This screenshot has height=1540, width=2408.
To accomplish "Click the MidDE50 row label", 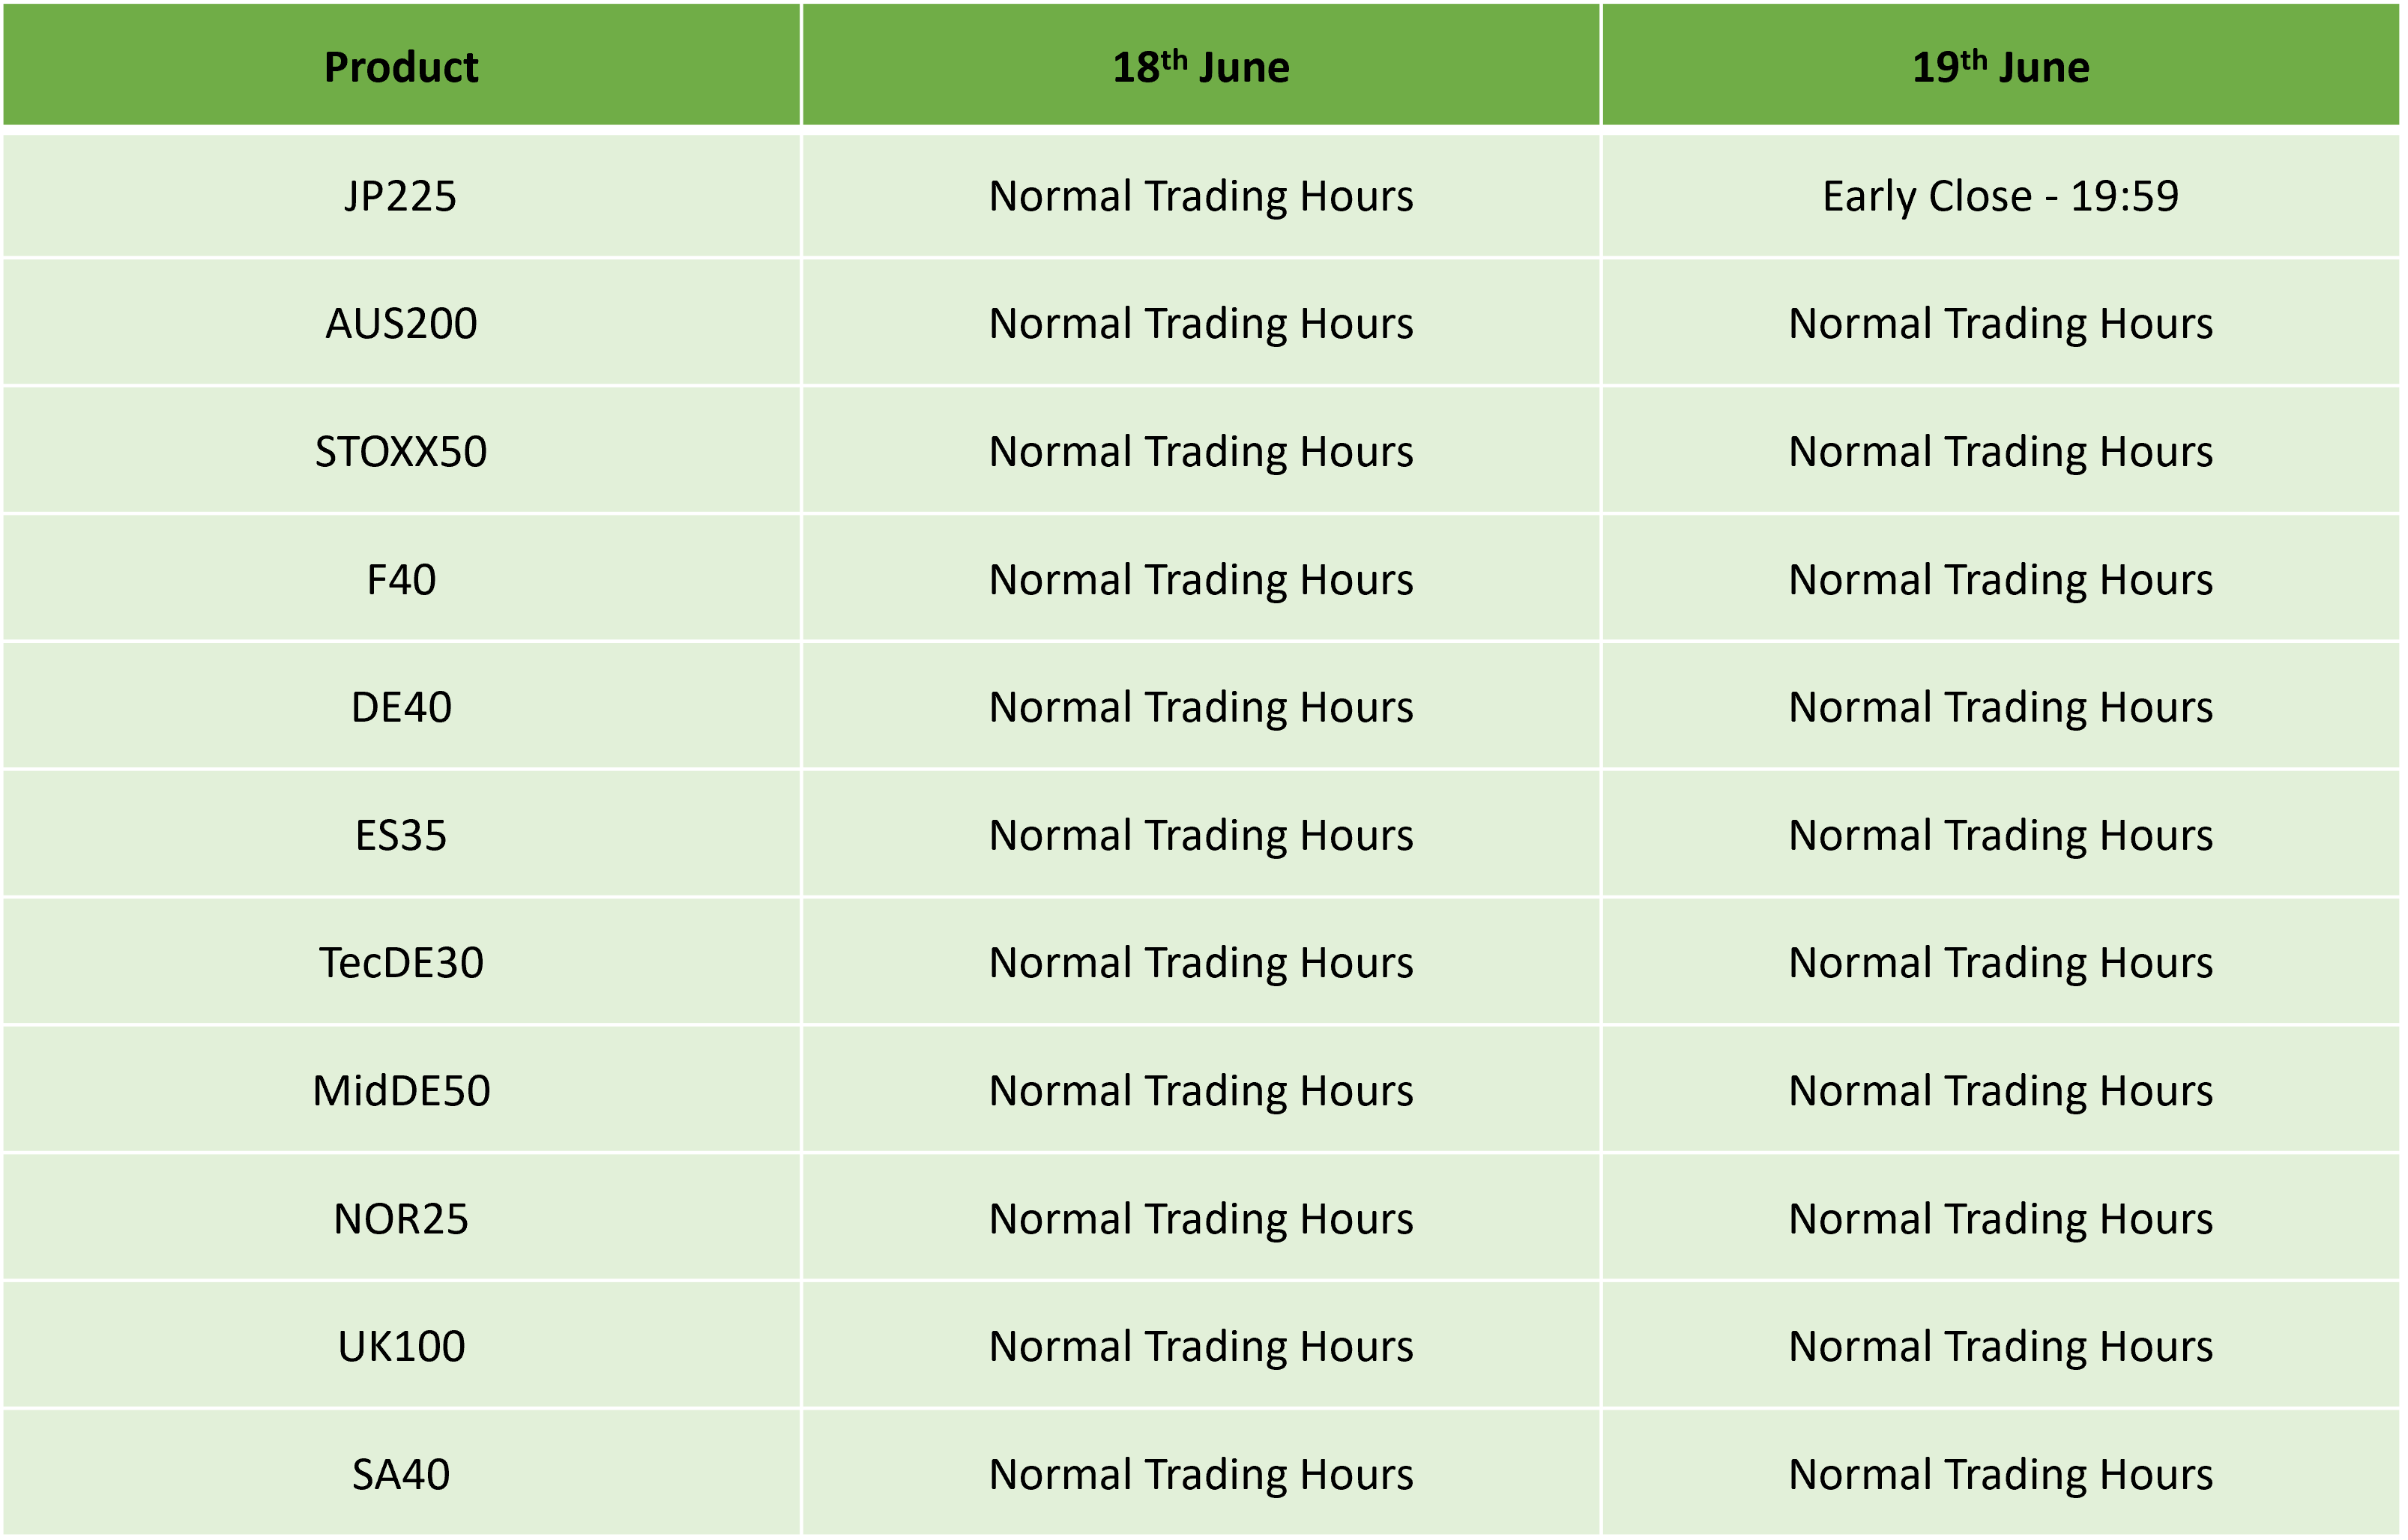I will (401, 1091).
